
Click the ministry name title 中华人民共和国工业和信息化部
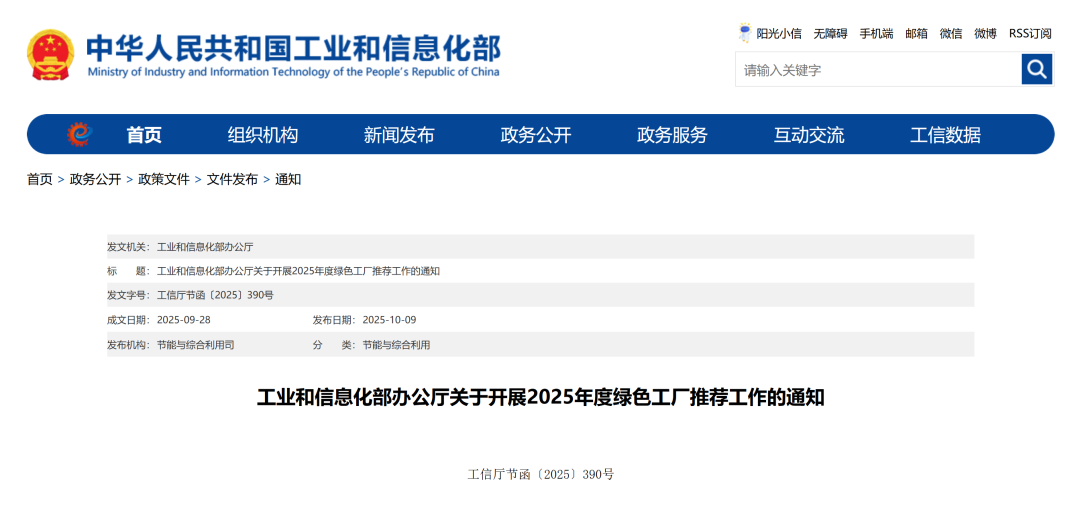click(x=293, y=48)
